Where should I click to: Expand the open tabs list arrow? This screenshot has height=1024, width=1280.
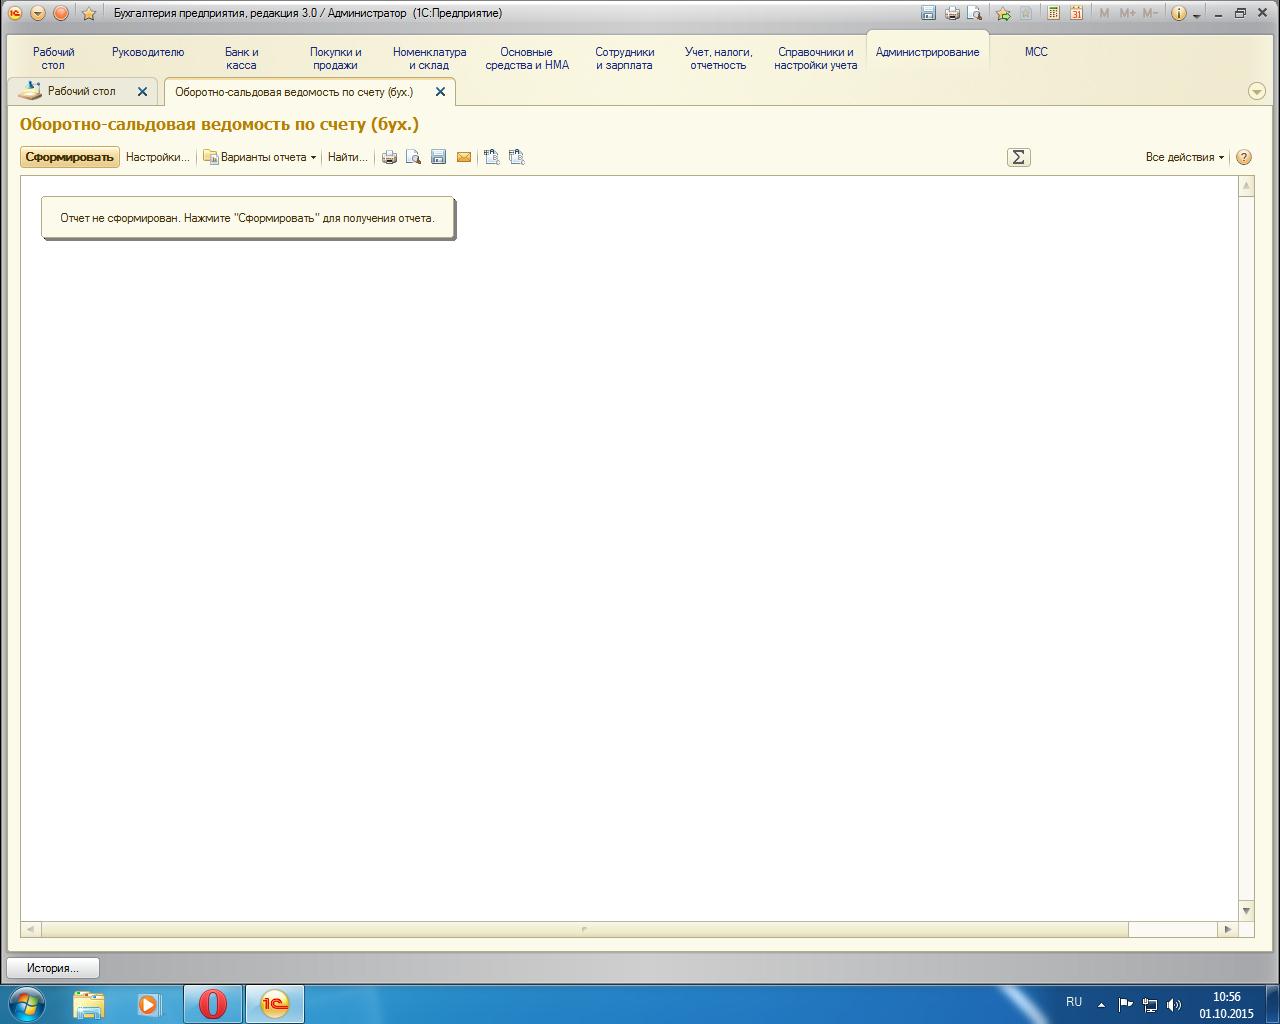1257,91
